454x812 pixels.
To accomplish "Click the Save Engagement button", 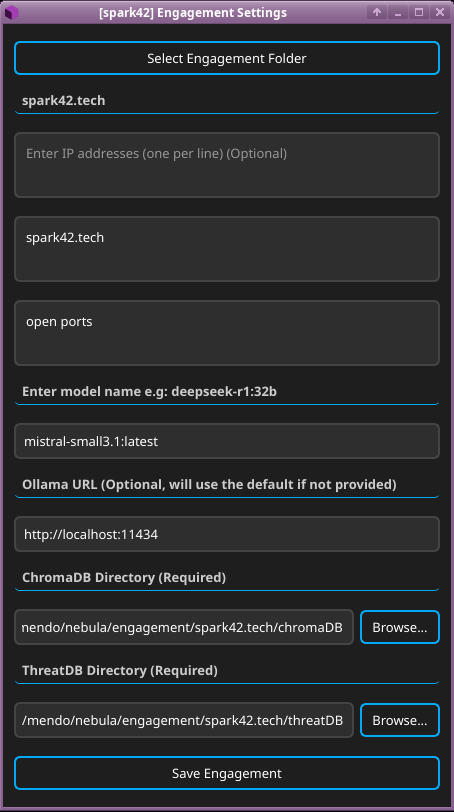I will [x=227, y=773].
